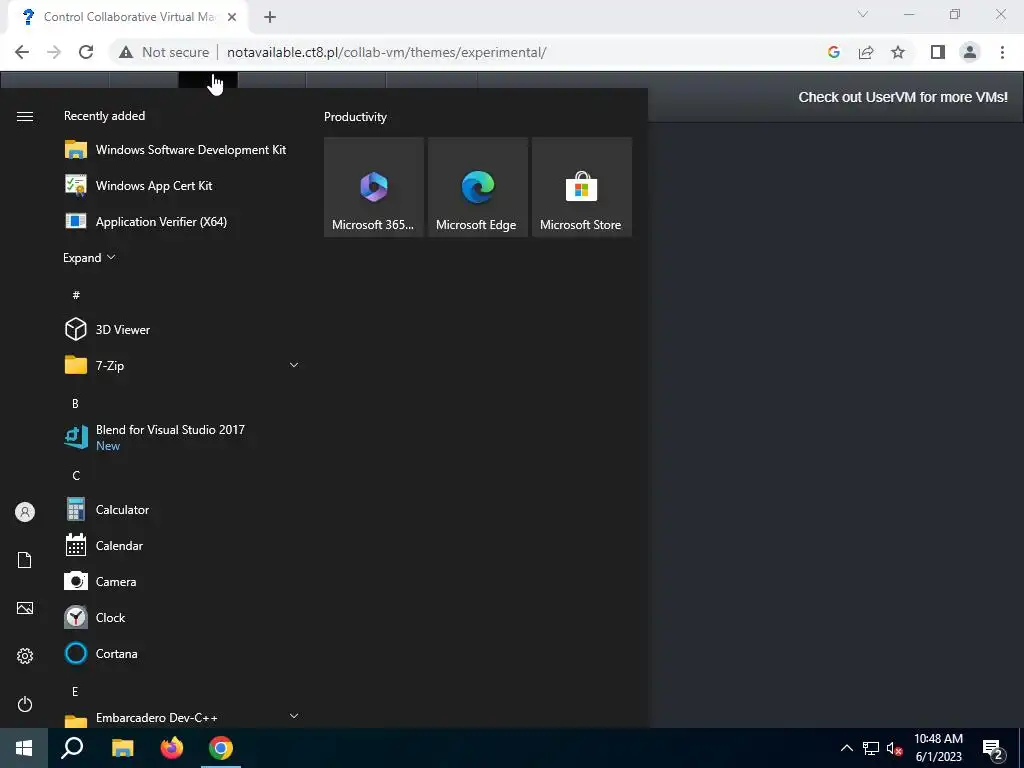Image resolution: width=1024 pixels, height=768 pixels.
Task: Launch Firefox from VM taskbar
Action: (x=172, y=748)
